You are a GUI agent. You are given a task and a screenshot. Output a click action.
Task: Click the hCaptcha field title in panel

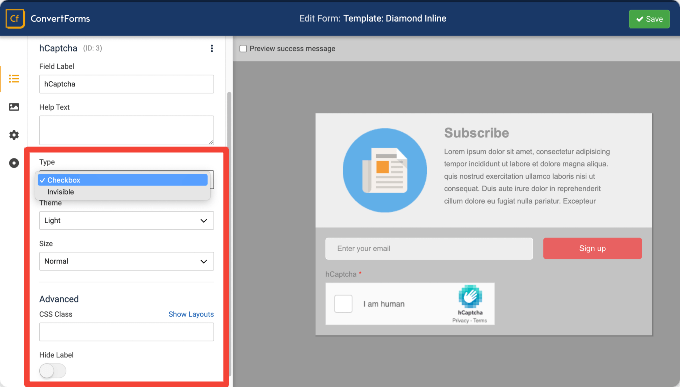[58, 48]
